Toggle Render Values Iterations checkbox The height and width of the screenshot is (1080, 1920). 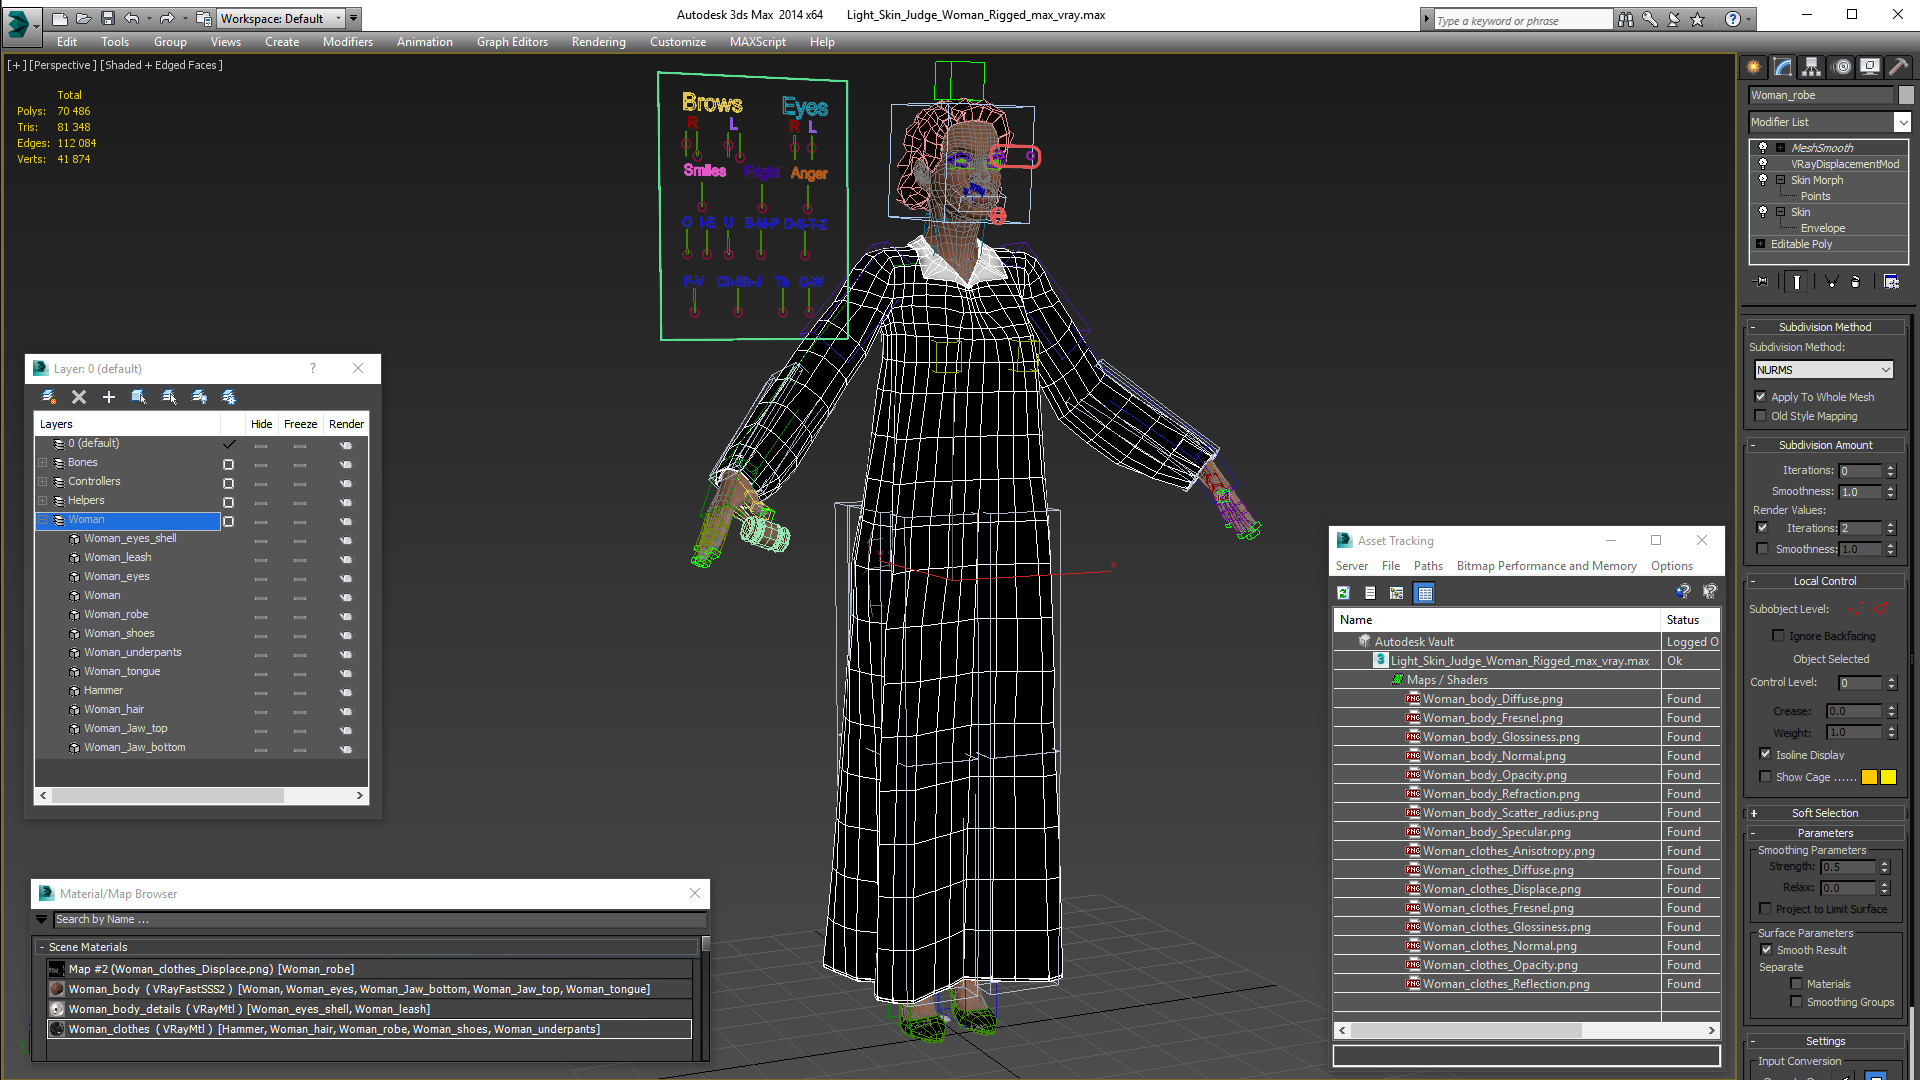pos(1762,527)
